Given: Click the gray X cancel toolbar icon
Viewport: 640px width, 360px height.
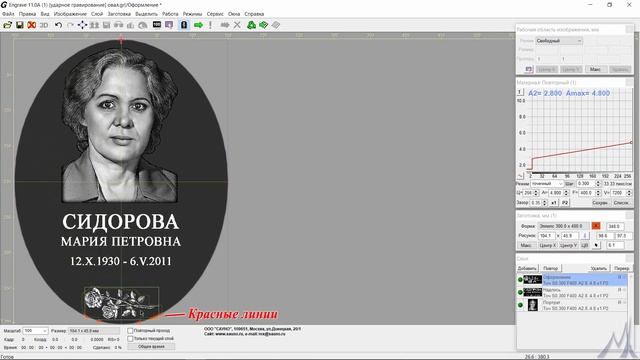Looking at the screenshot, I should 237,25.
